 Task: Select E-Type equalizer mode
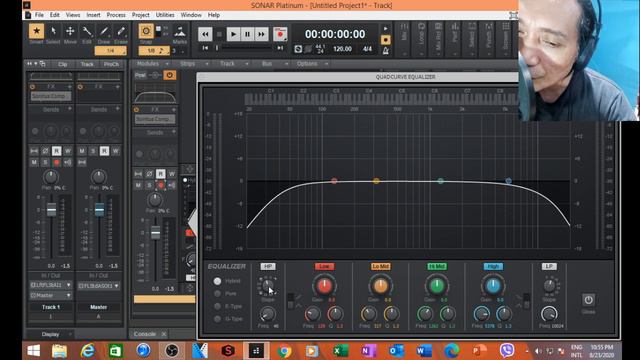pos(218,307)
